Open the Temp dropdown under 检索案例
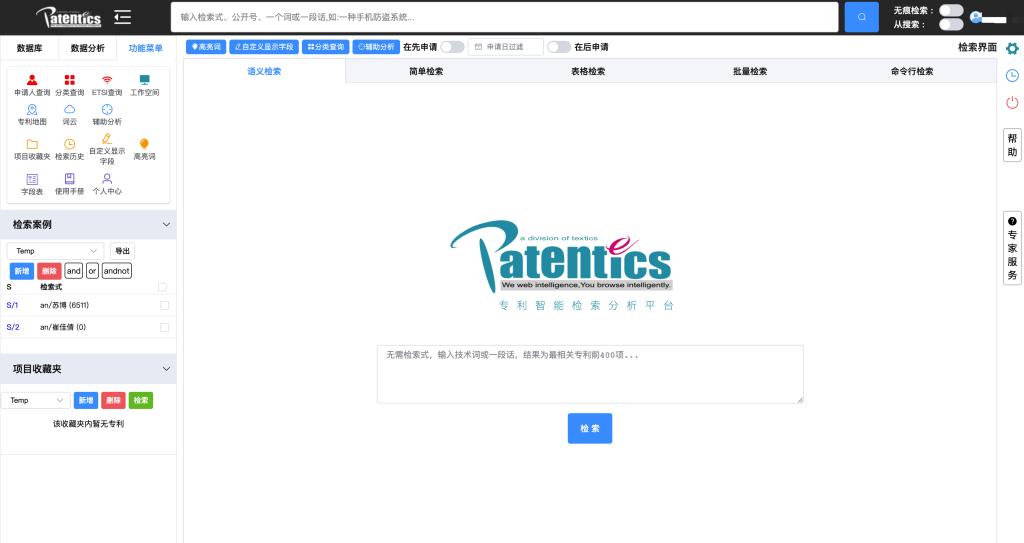Viewport: 1024px width, 543px height. click(56, 251)
